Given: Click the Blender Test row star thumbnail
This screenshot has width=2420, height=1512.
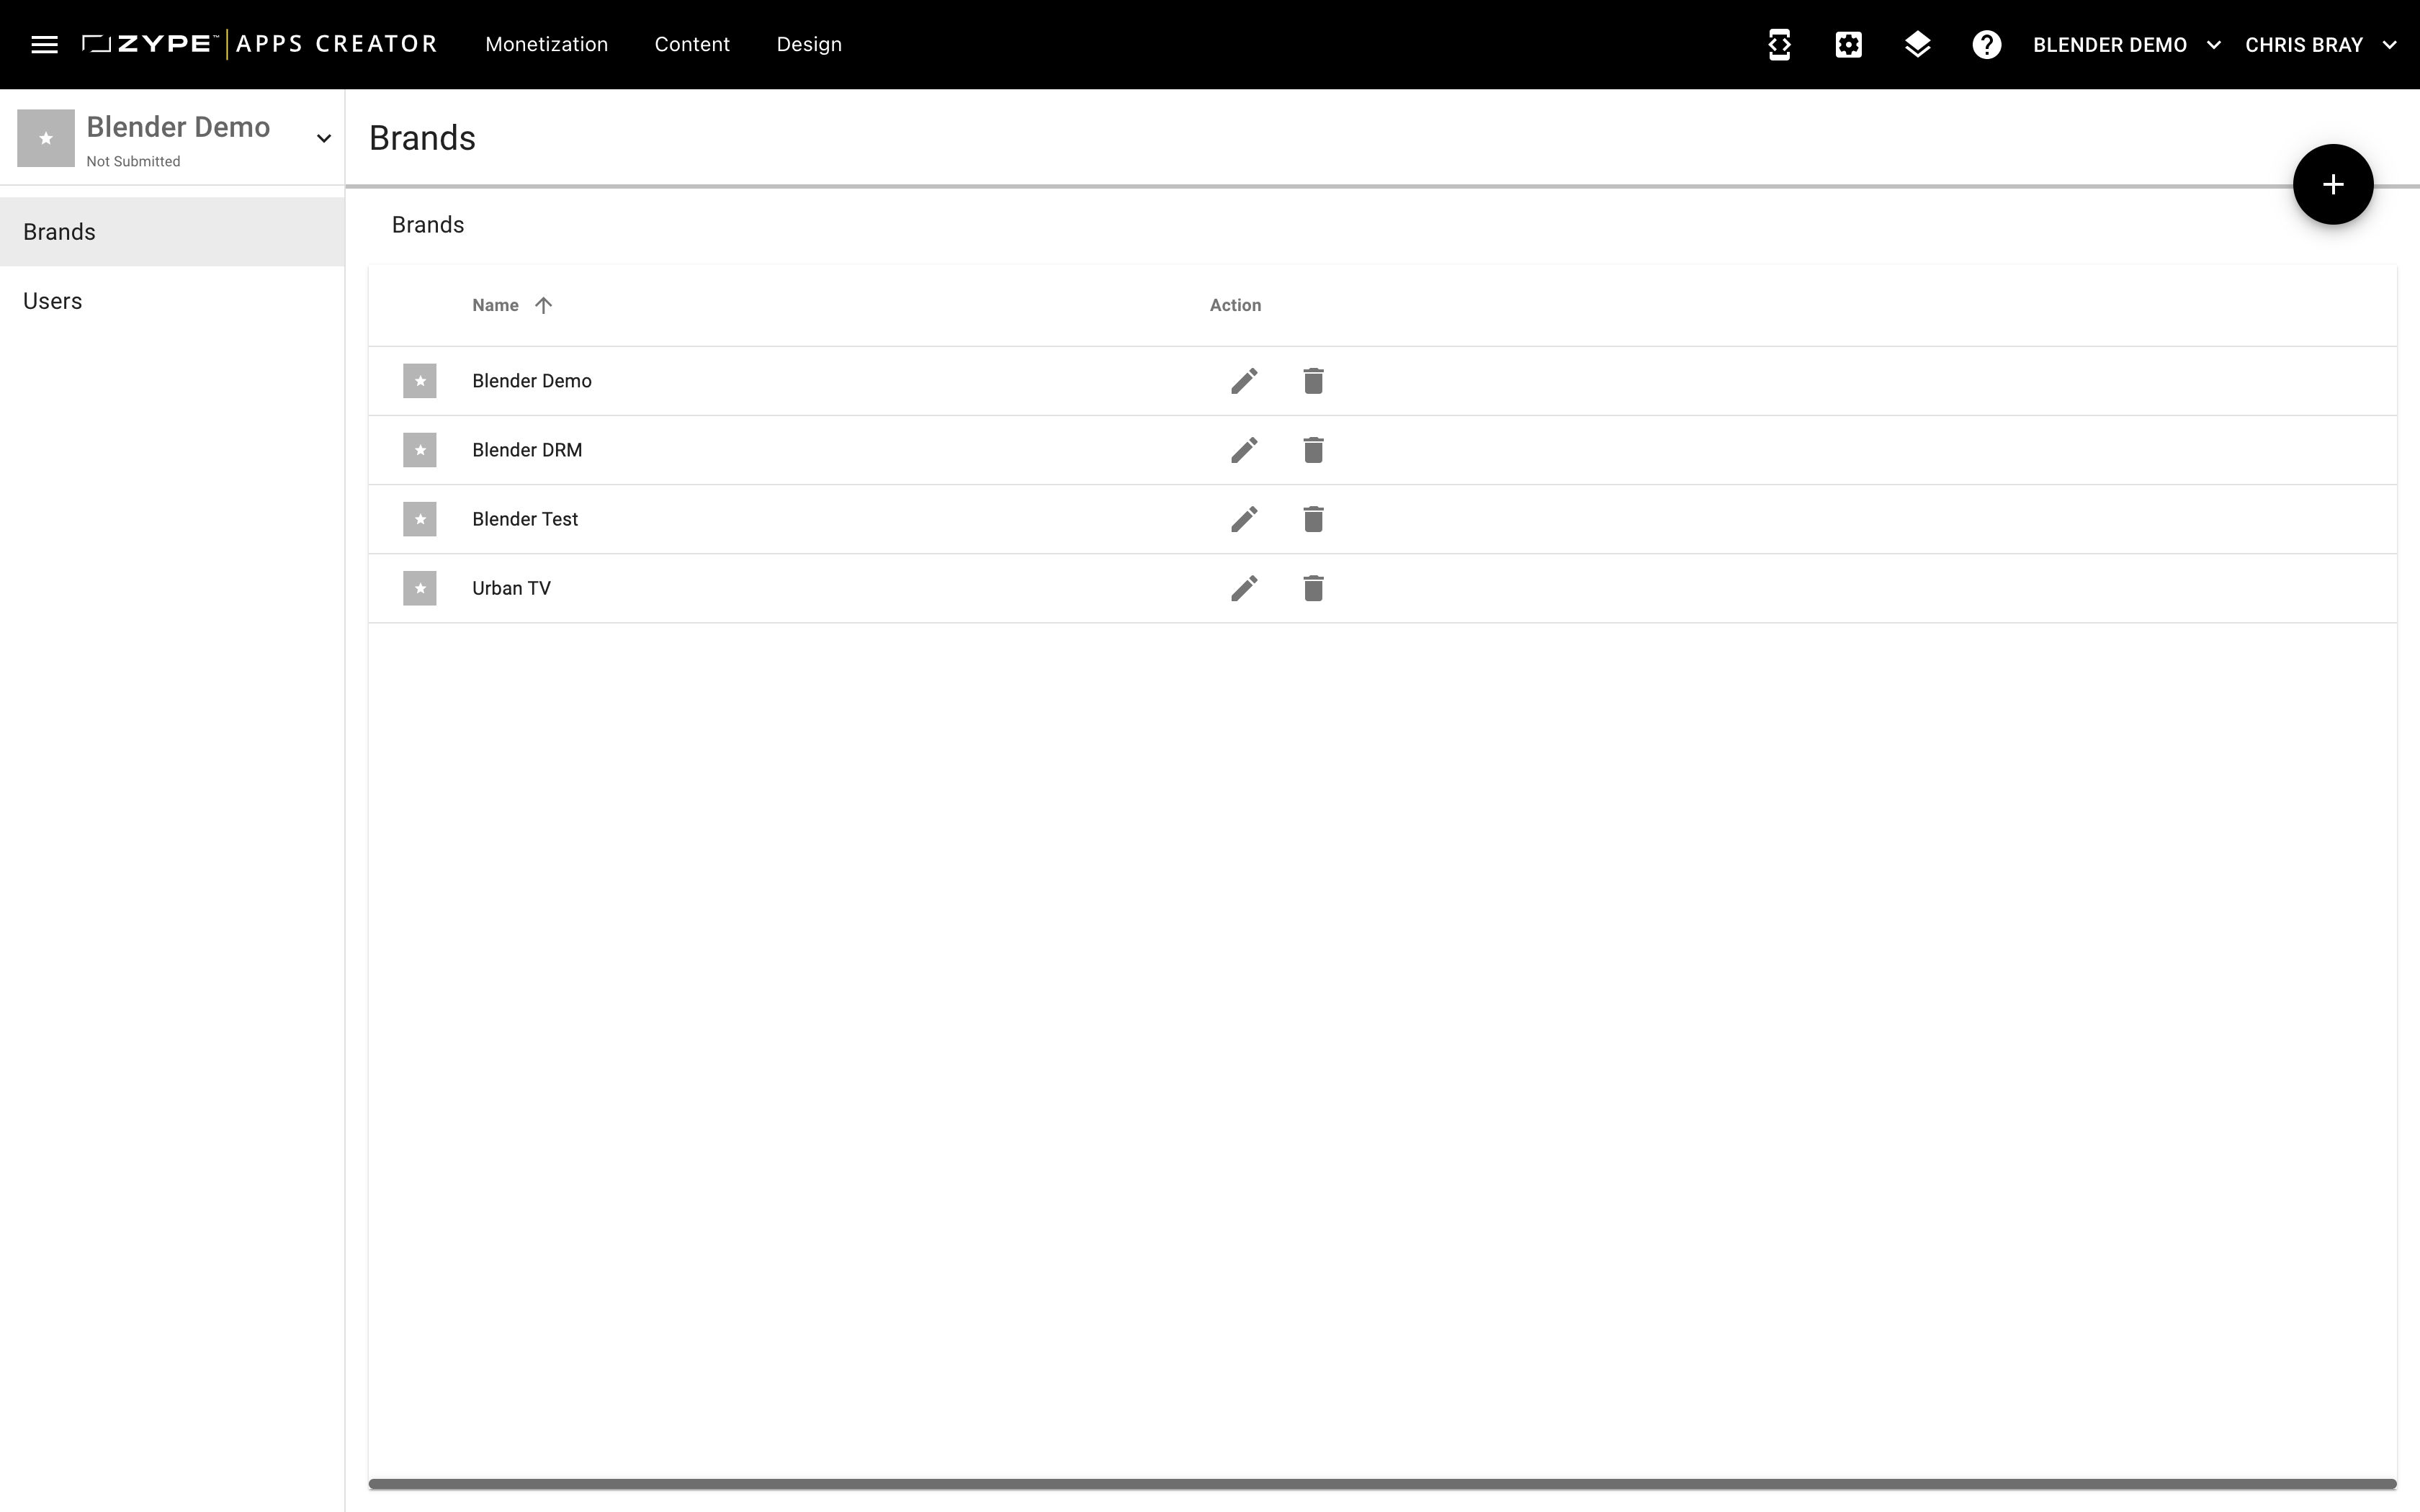Looking at the screenshot, I should [x=420, y=519].
